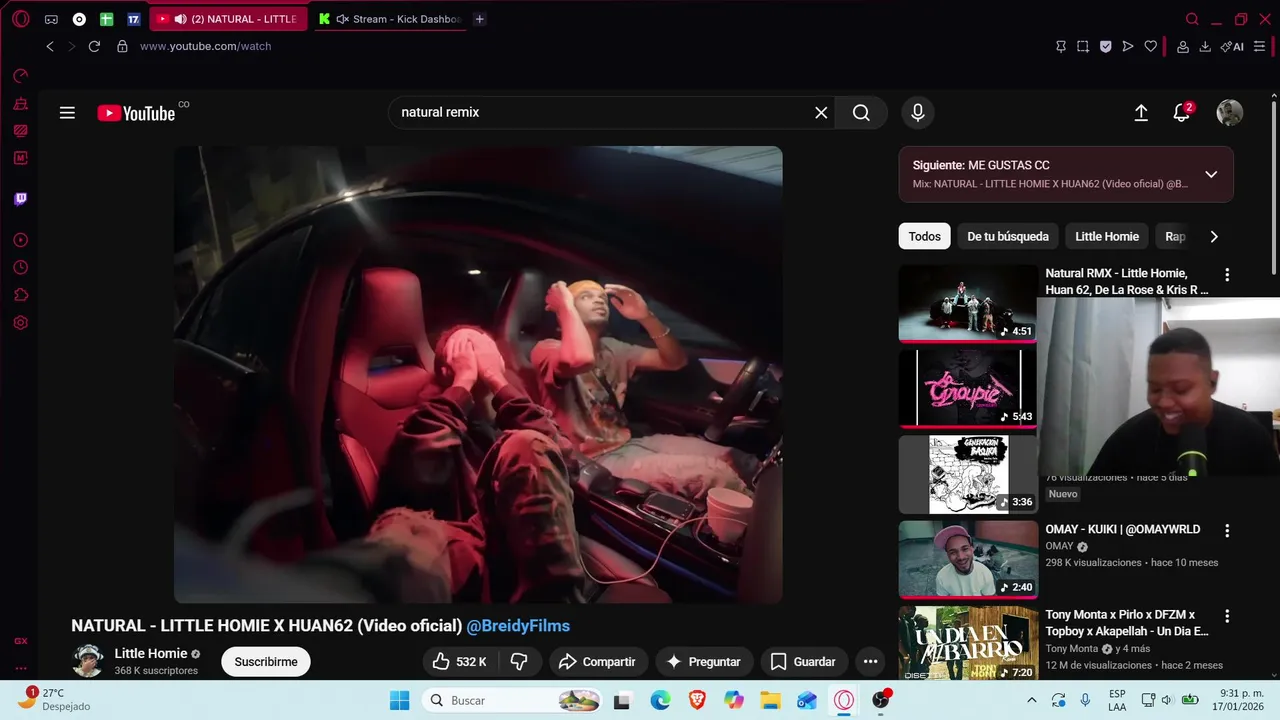Viewport: 1280px width, 720px height.
Task: Open the browser downloads icon
Action: [1205, 46]
